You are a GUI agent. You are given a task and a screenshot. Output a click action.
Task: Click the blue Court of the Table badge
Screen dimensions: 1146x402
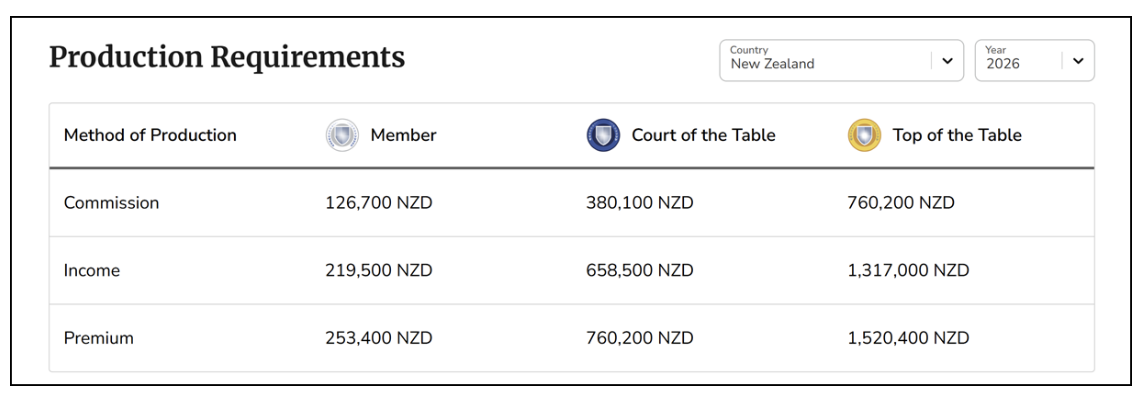(603, 135)
